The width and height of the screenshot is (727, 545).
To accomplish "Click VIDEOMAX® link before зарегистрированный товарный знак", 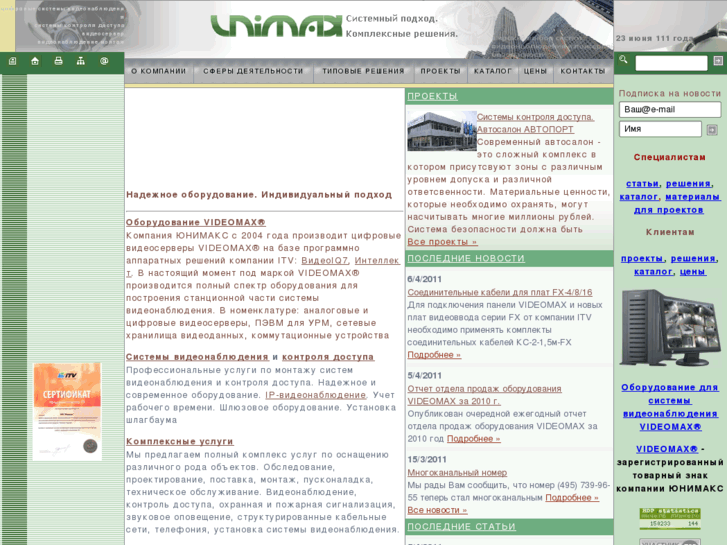I will pos(667,449).
